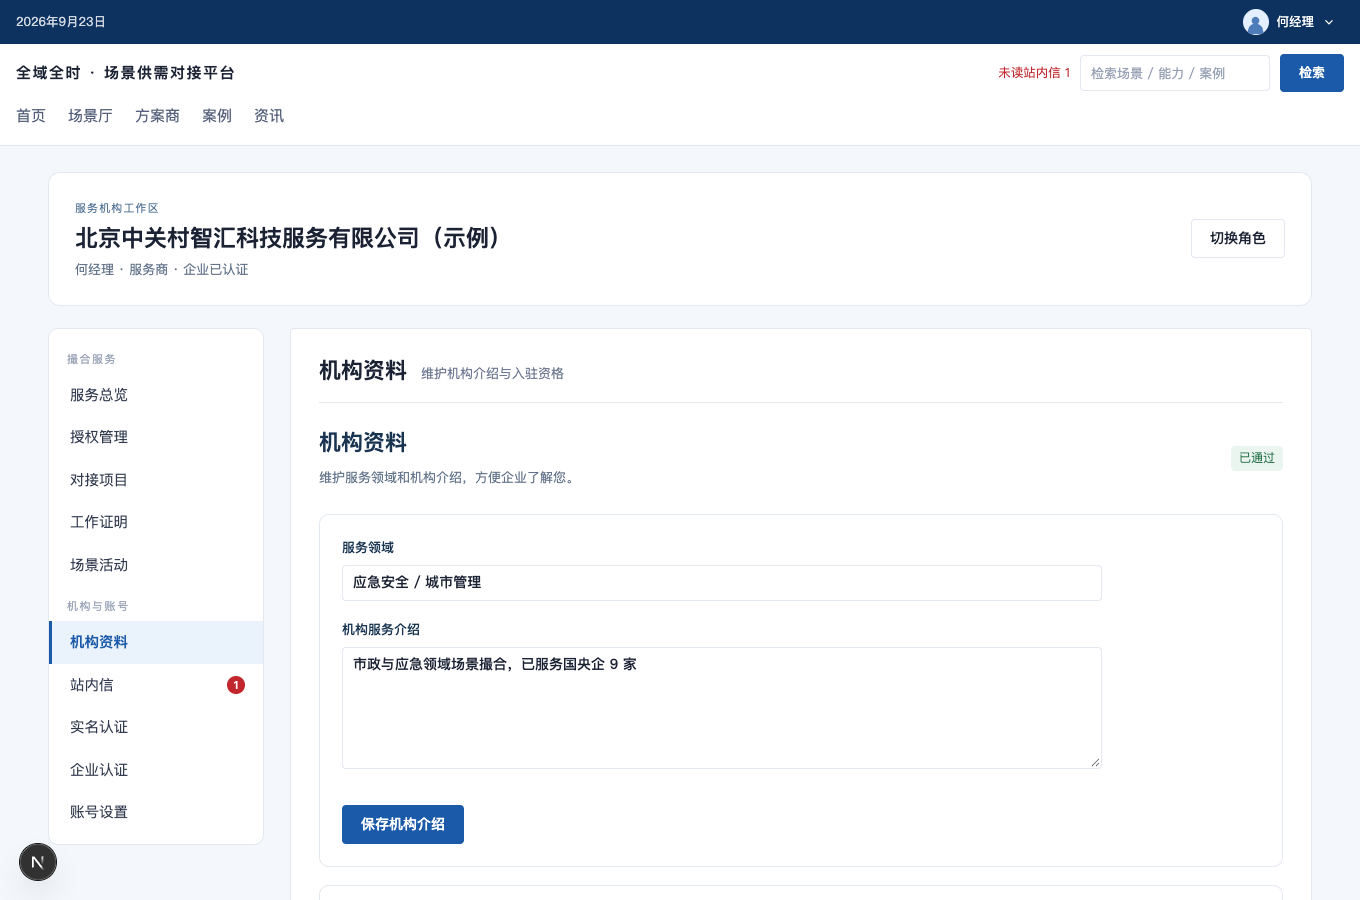Go to 实名认证 sidebar item
The width and height of the screenshot is (1360, 900).
click(x=156, y=727)
